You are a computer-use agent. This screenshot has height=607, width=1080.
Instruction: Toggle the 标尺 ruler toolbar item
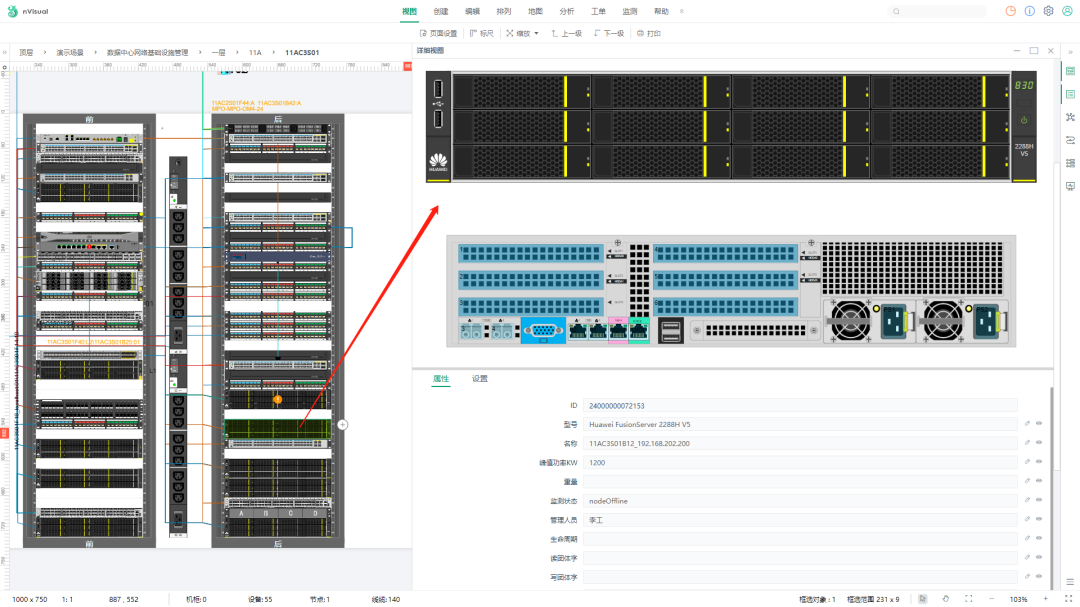pos(481,33)
